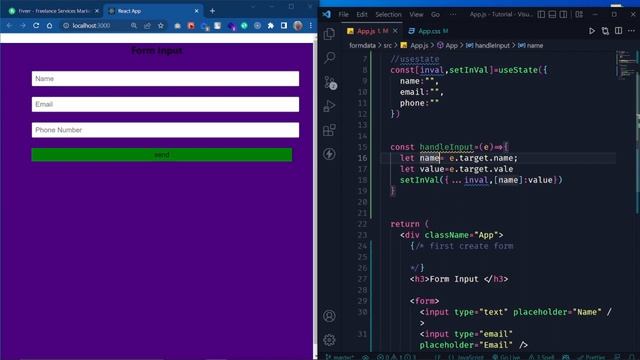The image size is (640, 360).
Task: Toggle bottom panel layout icon
Action: (552, 15)
